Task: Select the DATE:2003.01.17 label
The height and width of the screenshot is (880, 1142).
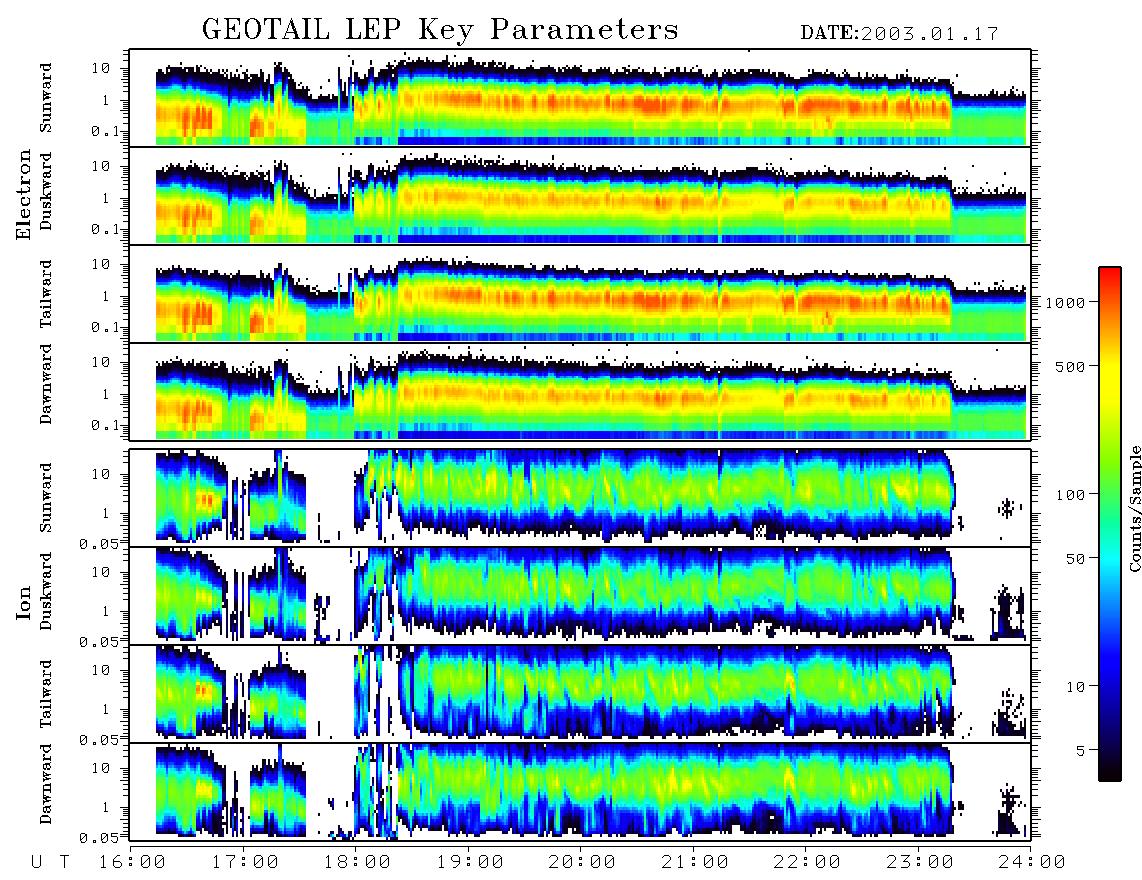Action: point(899,33)
